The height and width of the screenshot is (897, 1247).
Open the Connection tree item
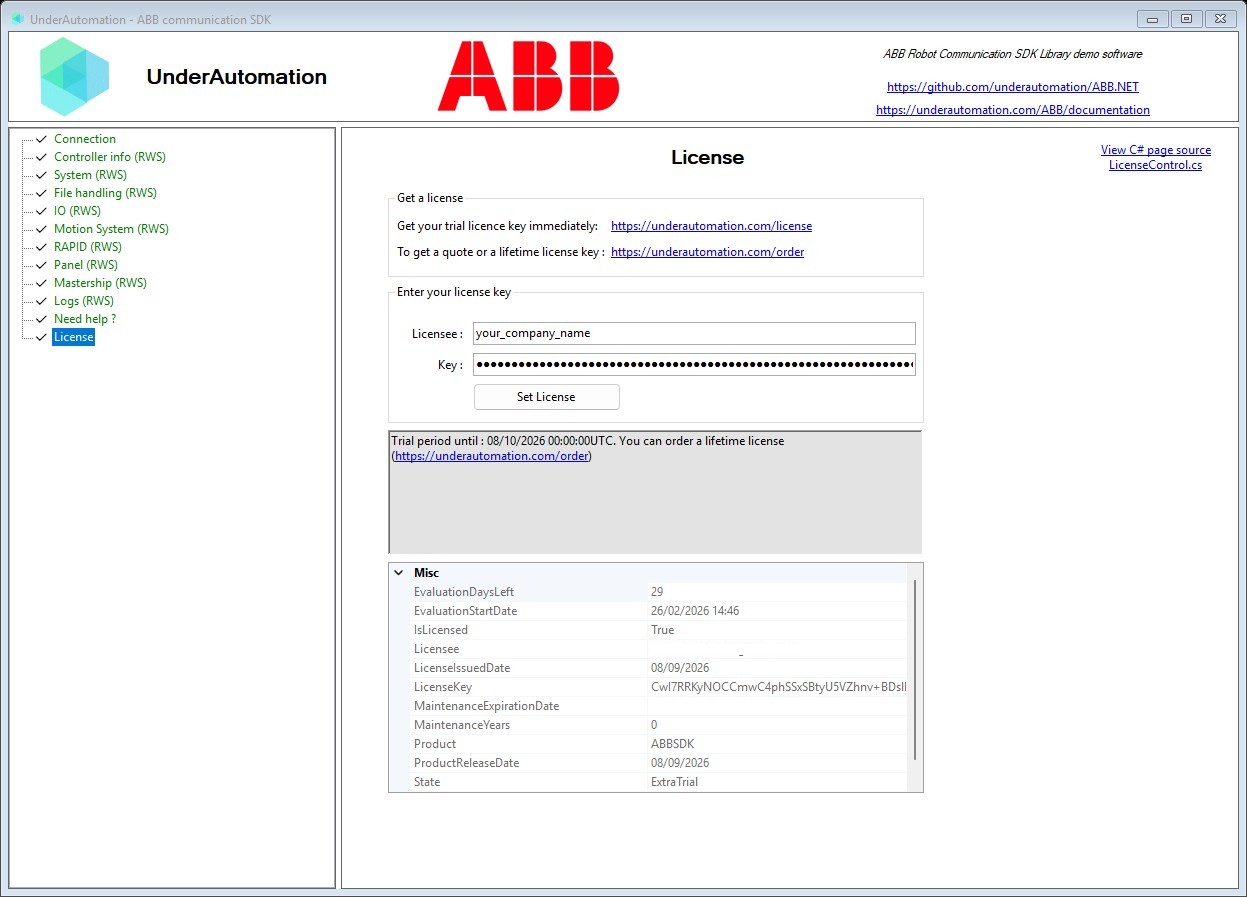85,139
